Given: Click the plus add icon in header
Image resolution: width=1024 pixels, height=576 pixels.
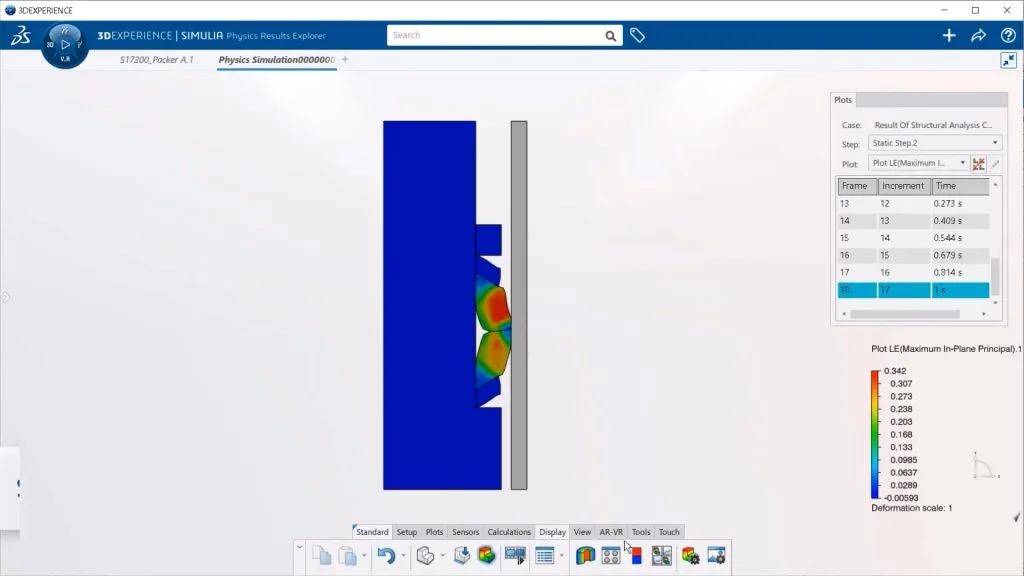Looking at the screenshot, I should pyautogui.click(x=949, y=35).
